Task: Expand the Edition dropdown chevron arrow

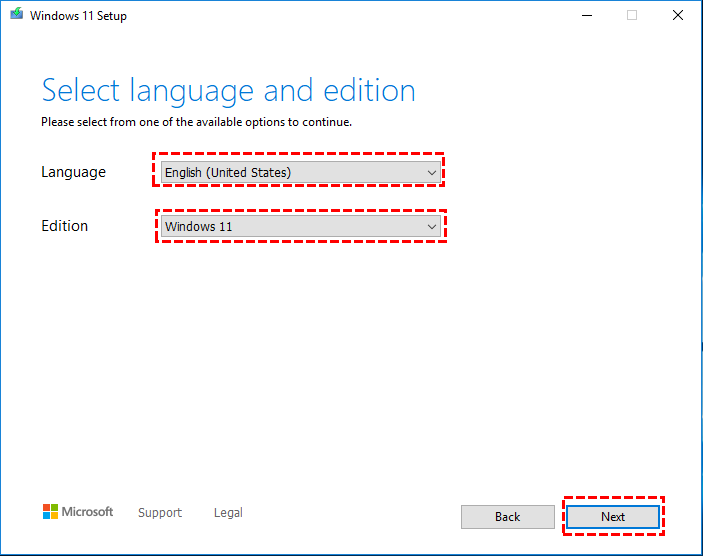Action: point(432,227)
